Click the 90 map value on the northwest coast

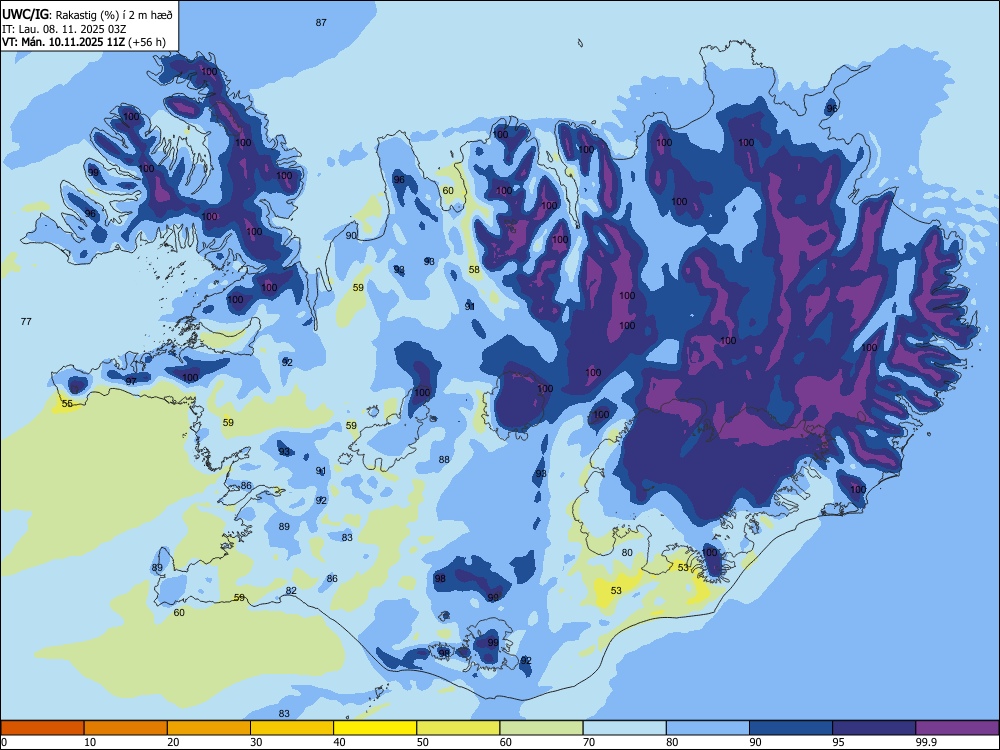pos(351,235)
